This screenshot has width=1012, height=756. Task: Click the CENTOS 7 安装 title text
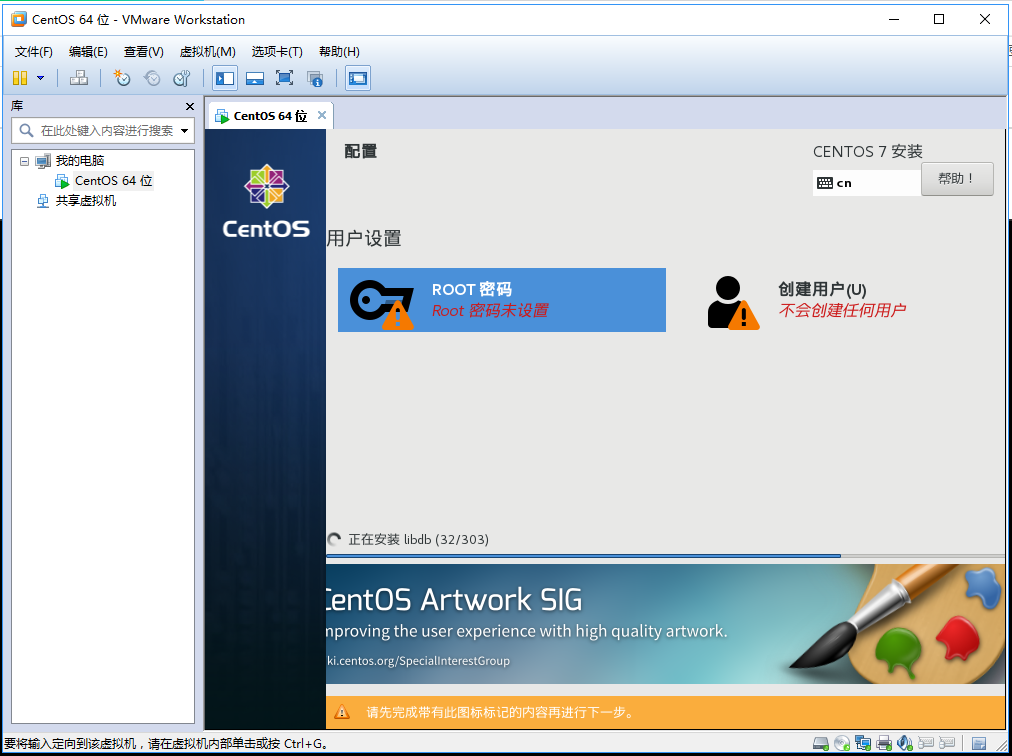pyautogui.click(x=867, y=152)
